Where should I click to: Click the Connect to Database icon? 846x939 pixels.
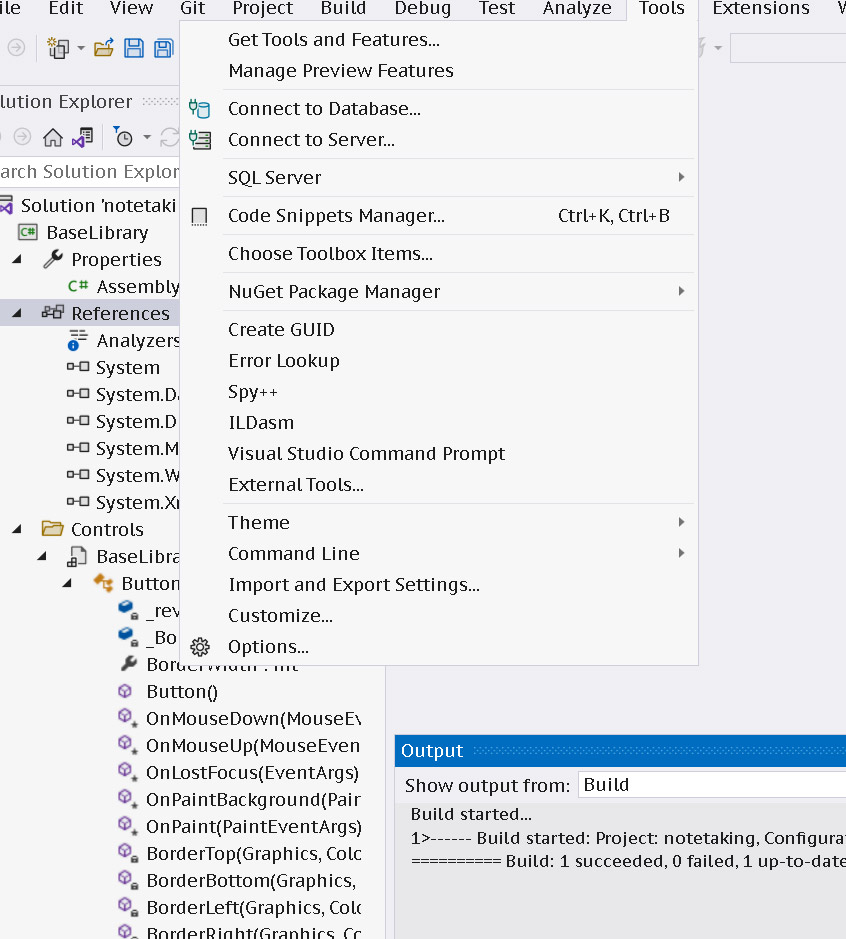[199, 108]
